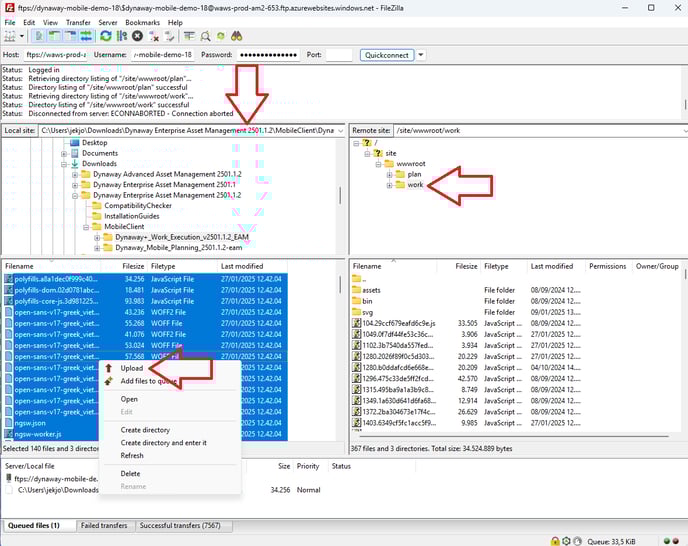Reconnect to the last server
This screenshot has height=546, width=688.
tap(169, 36)
